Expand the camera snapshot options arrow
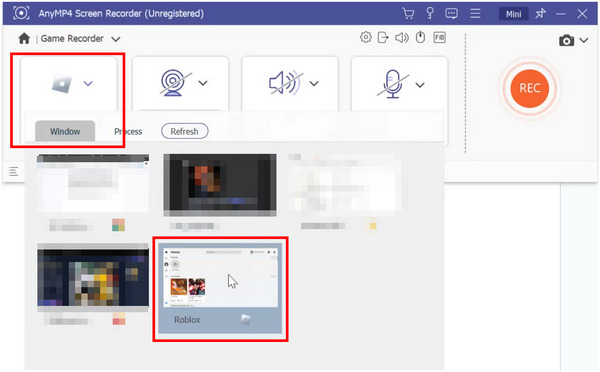Screen dimensions: 600x372 [x=584, y=40]
